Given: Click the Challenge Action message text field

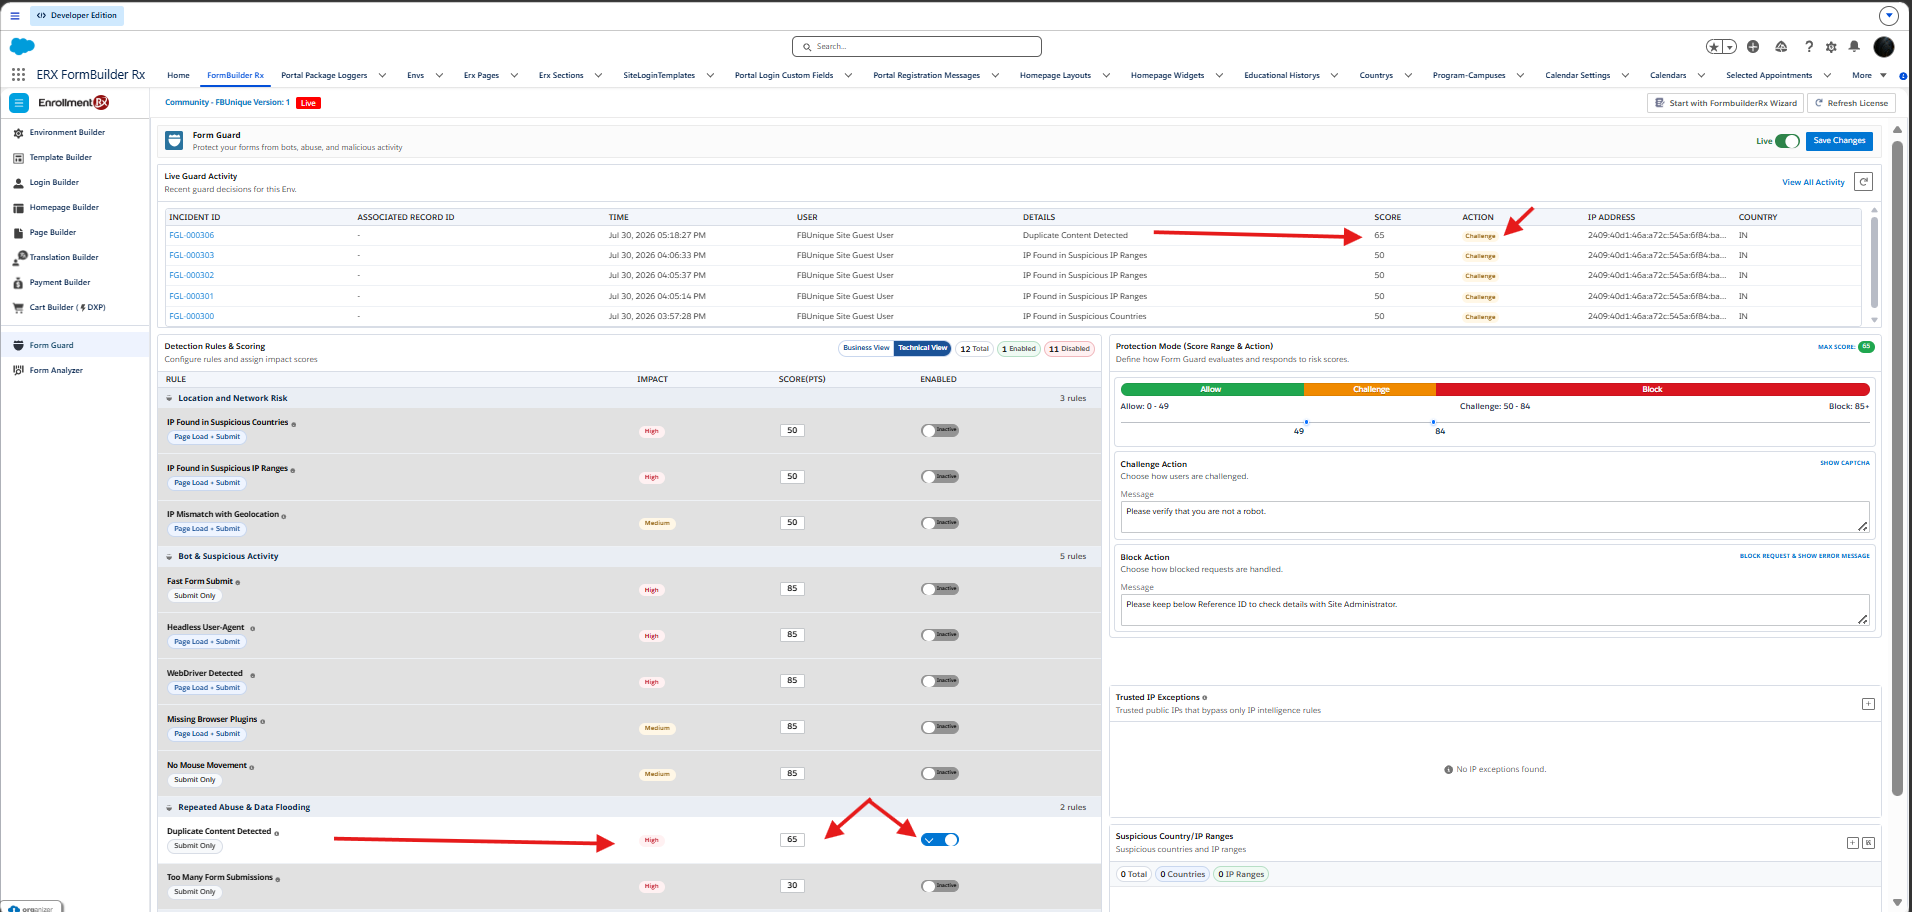Looking at the screenshot, I should click(x=1495, y=517).
